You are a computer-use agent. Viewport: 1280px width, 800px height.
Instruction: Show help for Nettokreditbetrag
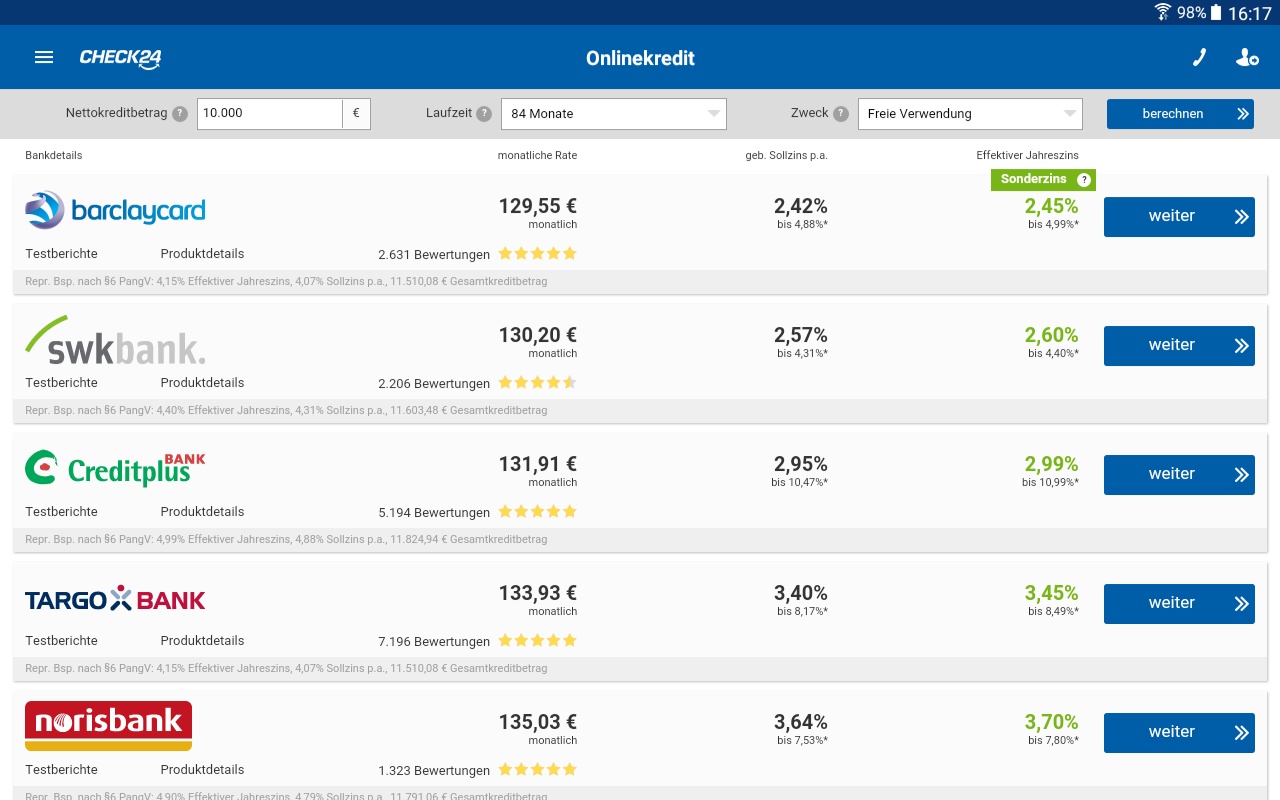180,114
